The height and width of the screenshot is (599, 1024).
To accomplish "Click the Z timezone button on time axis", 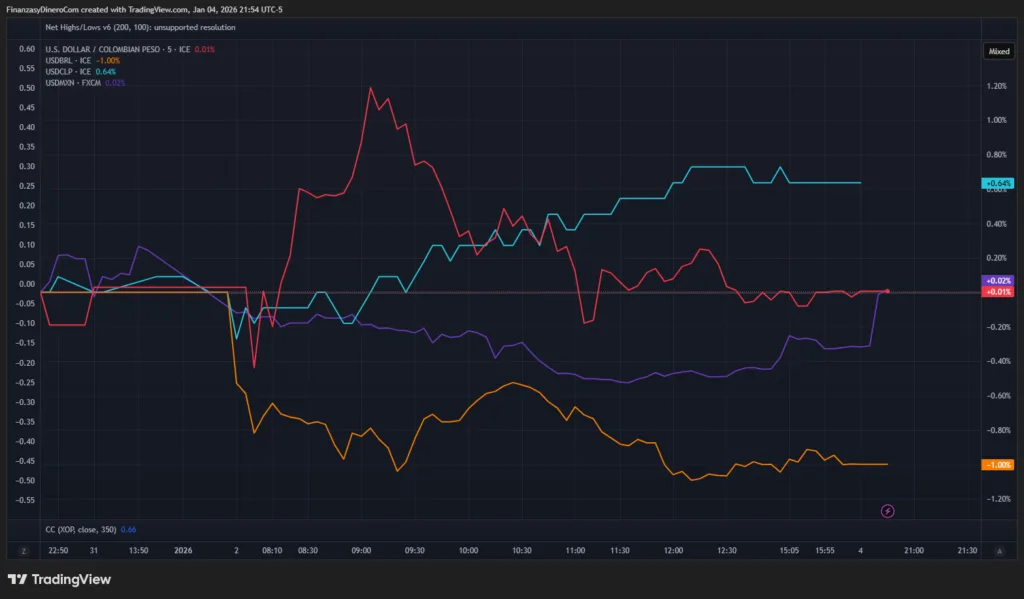I will [23, 550].
